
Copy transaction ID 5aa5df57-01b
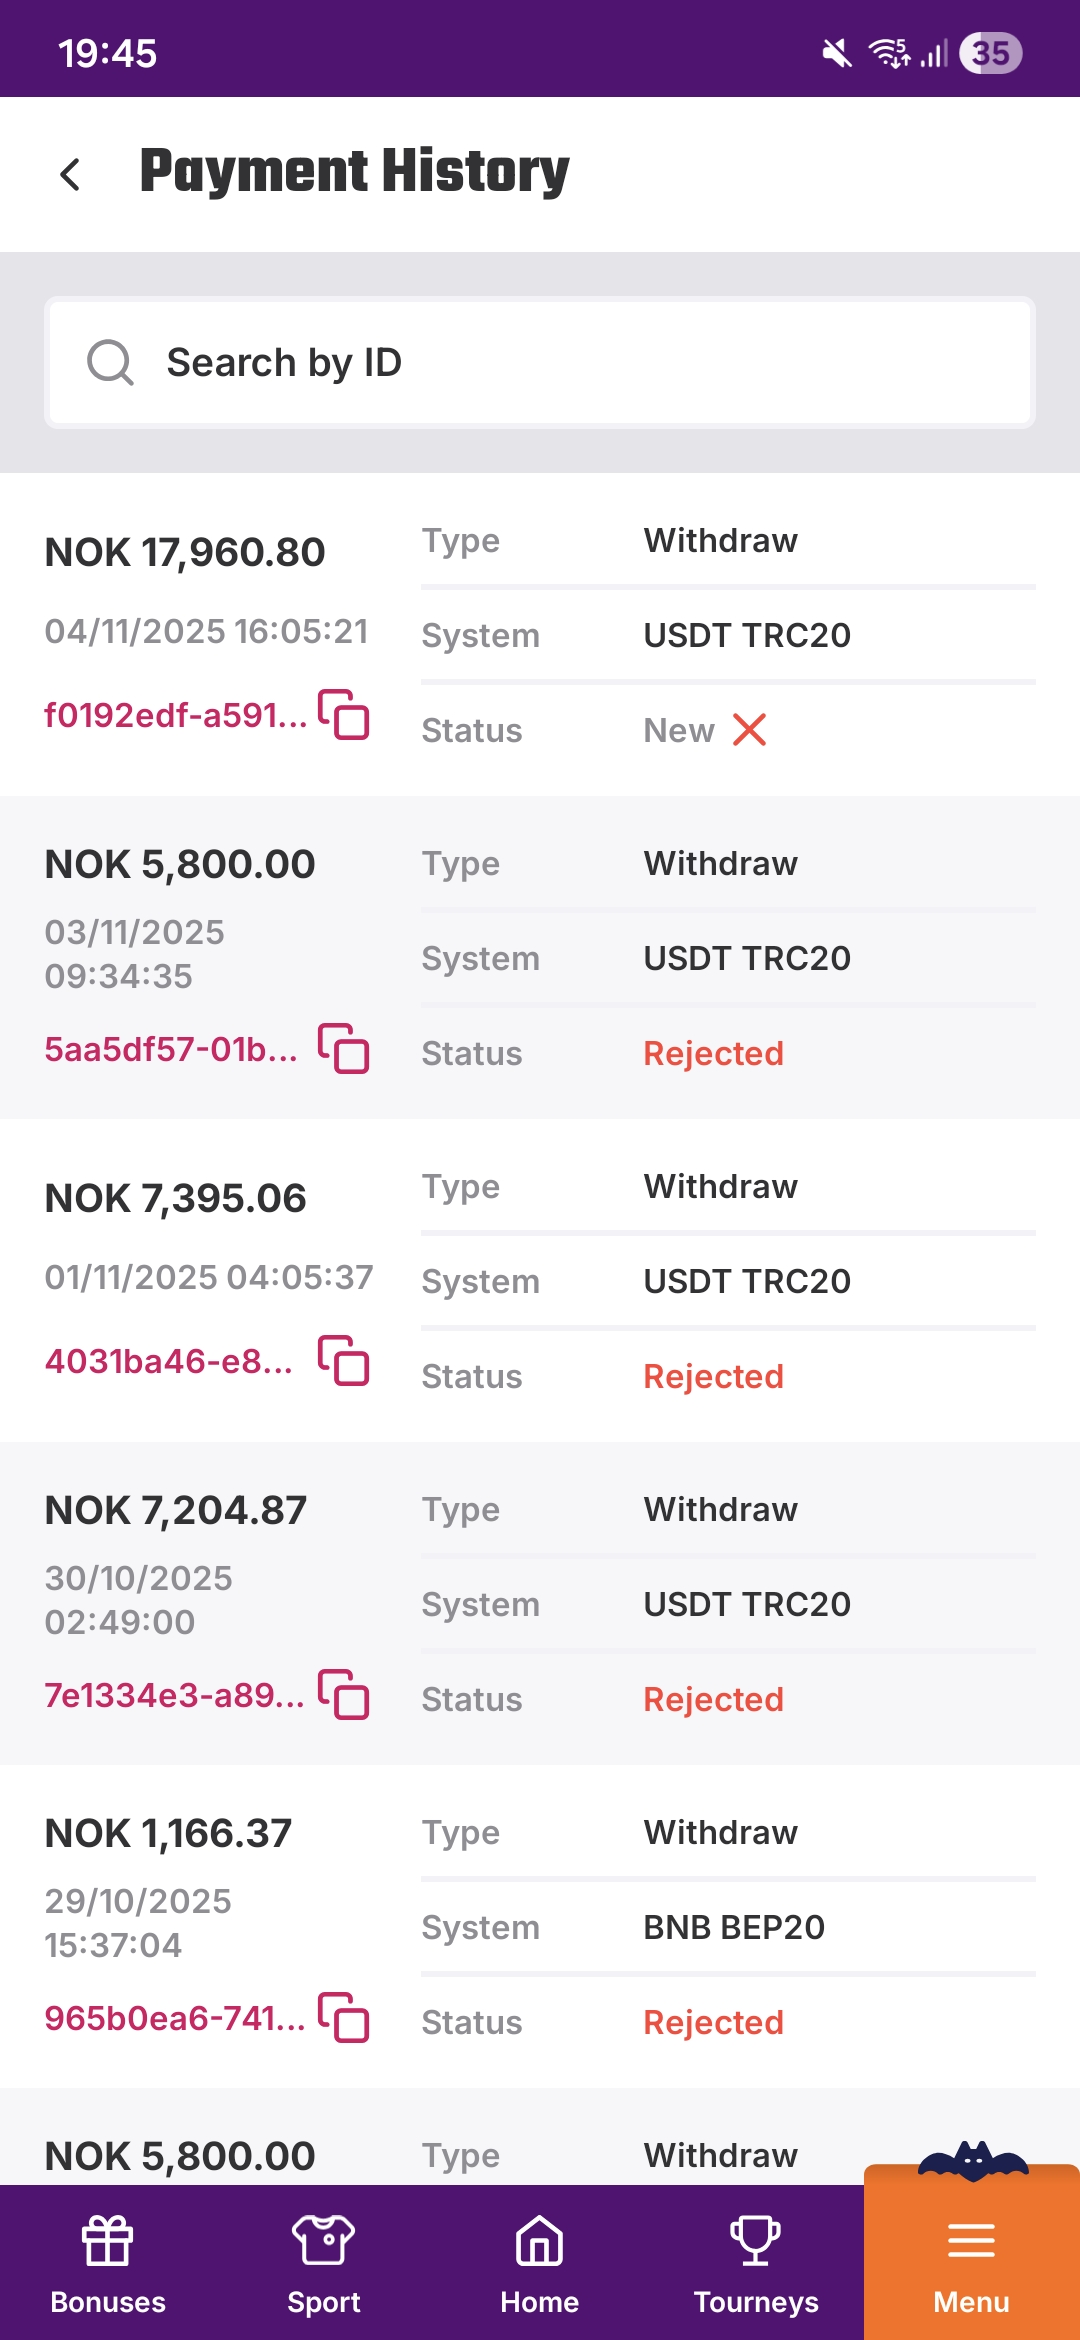point(344,1048)
